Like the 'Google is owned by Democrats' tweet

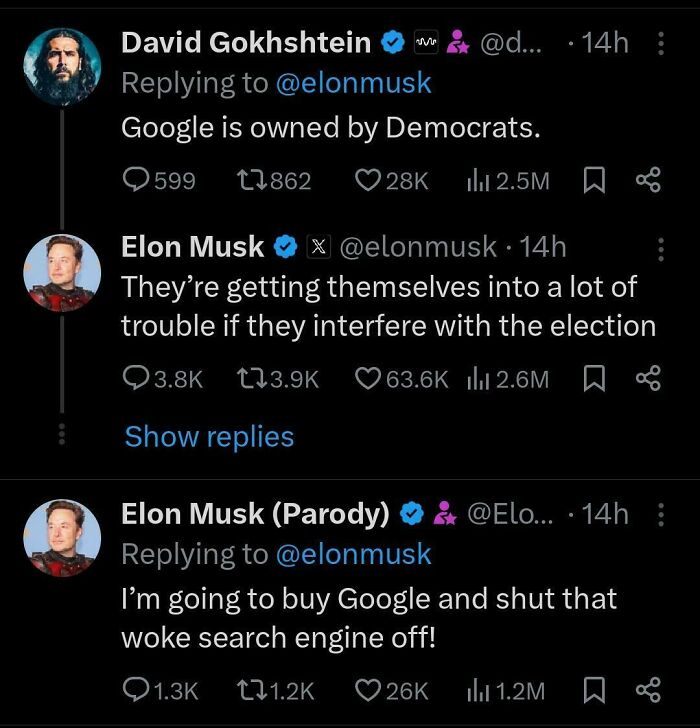point(370,180)
